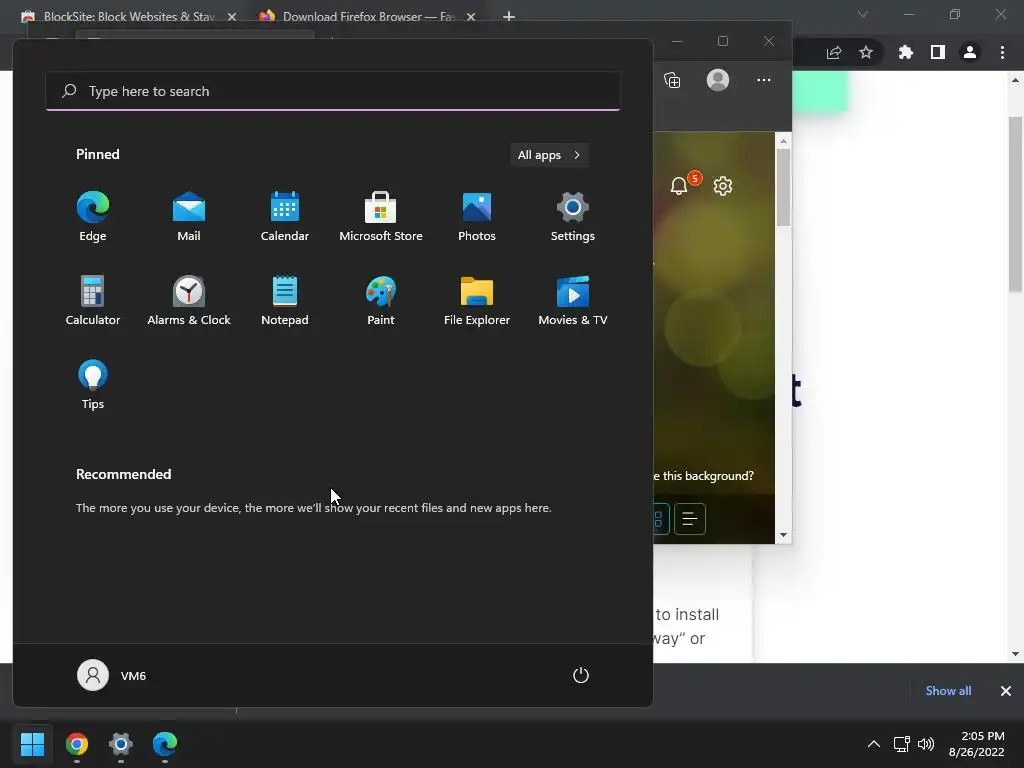Open the Edge profile avatar
The height and width of the screenshot is (768, 1024).
(x=718, y=80)
